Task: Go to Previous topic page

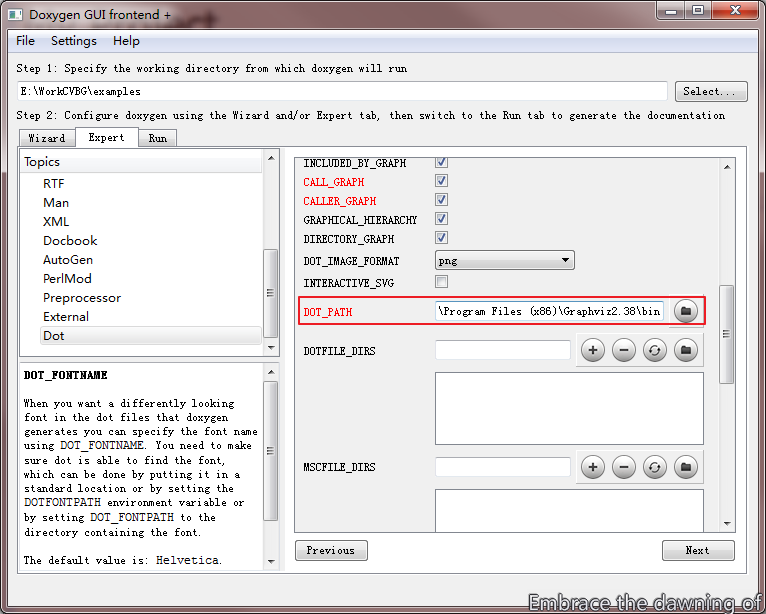Action: point(331,550)
